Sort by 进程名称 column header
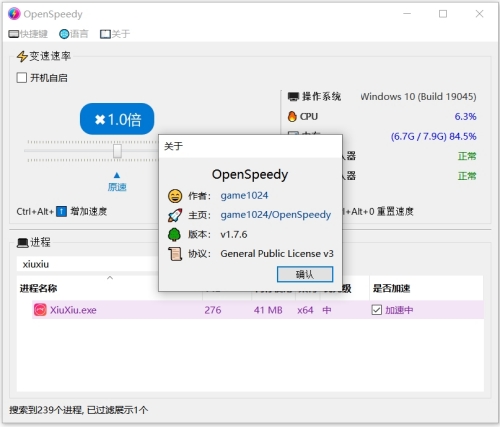Screen dimensions: 500x427 pos(38,288)
